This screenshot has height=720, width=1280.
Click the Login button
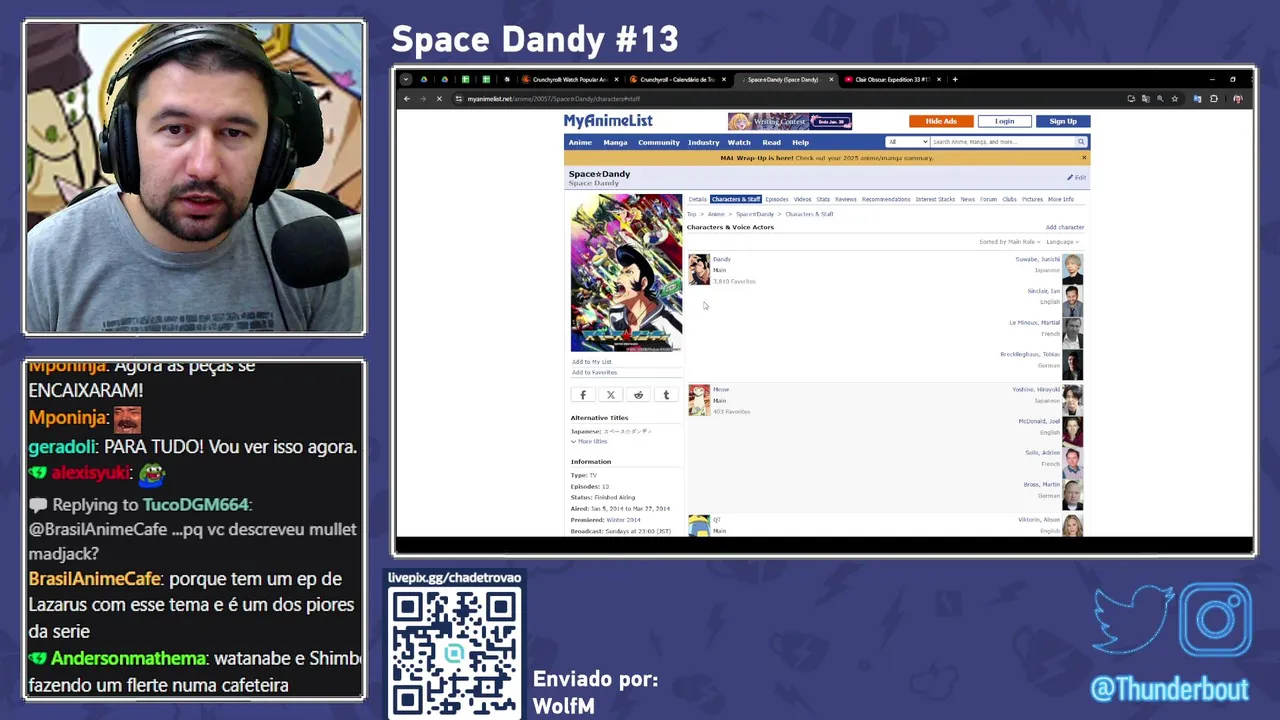(x=1004, y=121)
